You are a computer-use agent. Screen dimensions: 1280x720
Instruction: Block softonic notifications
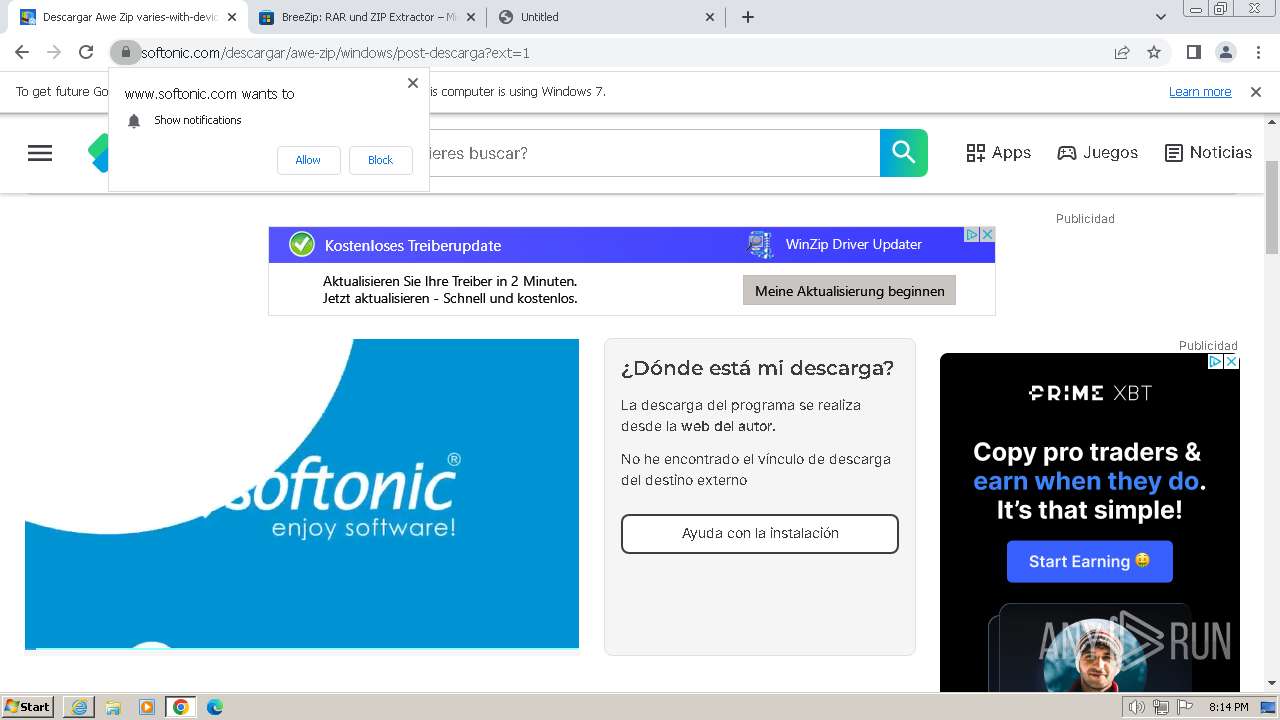click(x=380, y=160)
